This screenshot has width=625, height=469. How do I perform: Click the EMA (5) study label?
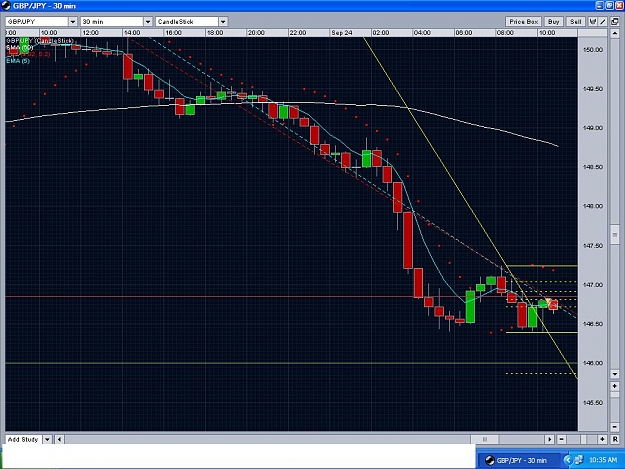coord(18,61)
